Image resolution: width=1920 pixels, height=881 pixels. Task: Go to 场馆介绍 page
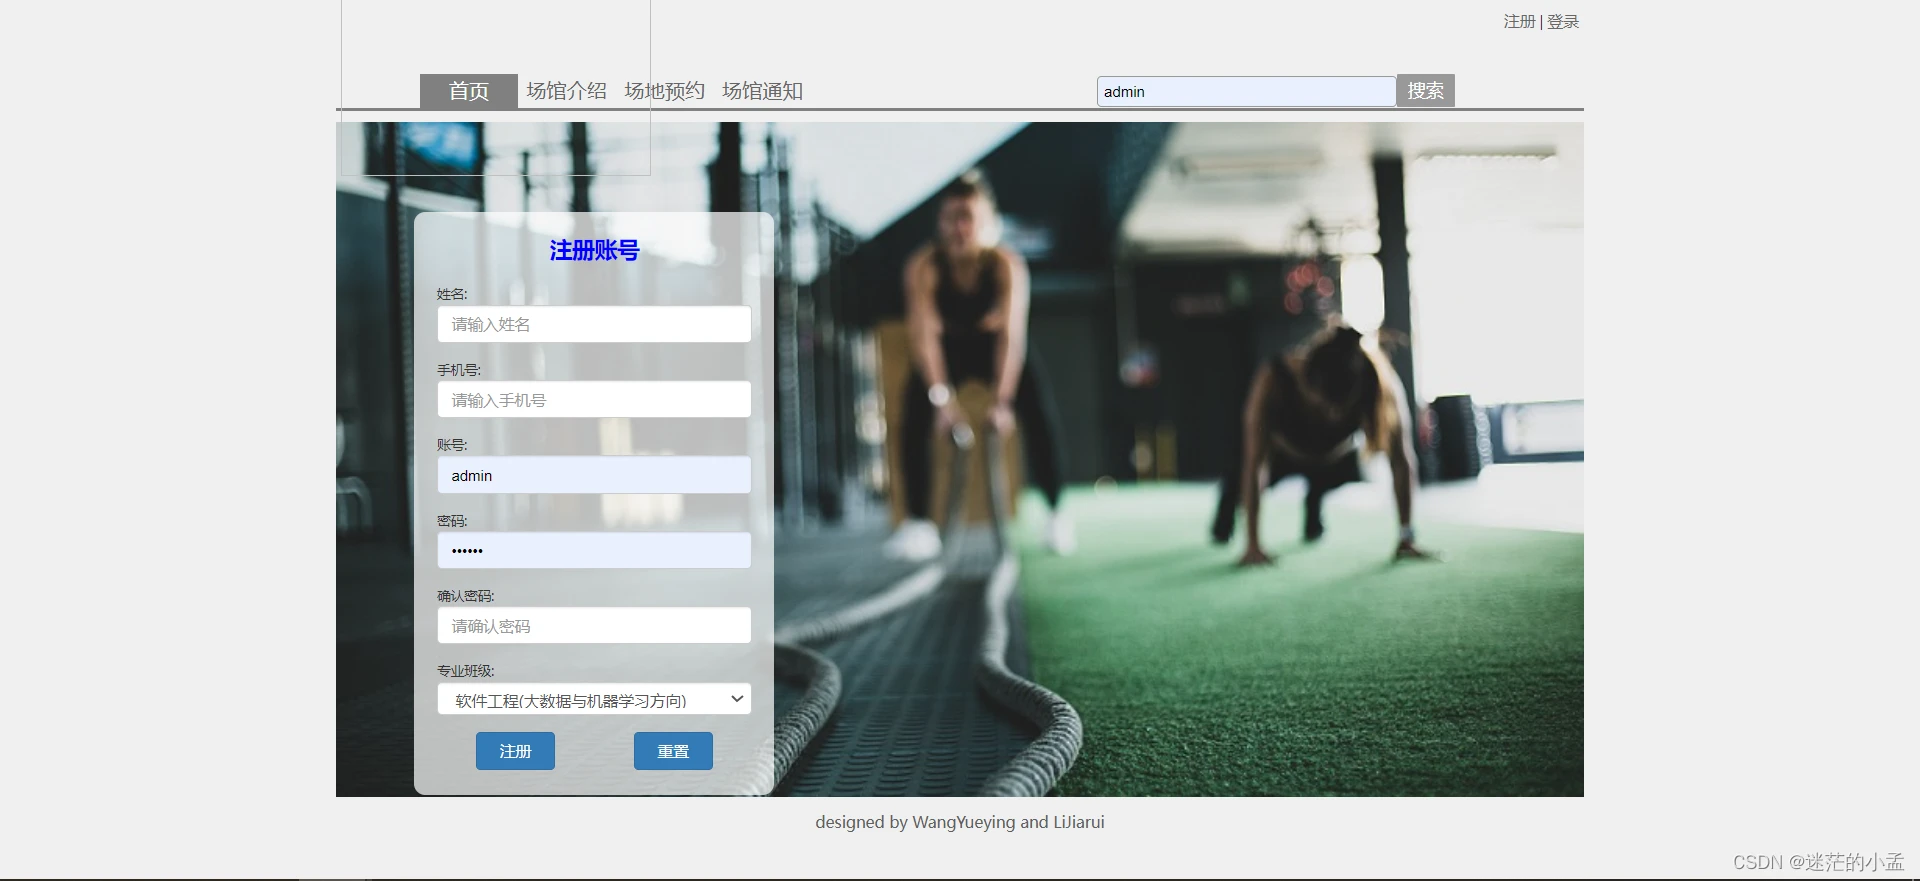[x=567, y=91]
